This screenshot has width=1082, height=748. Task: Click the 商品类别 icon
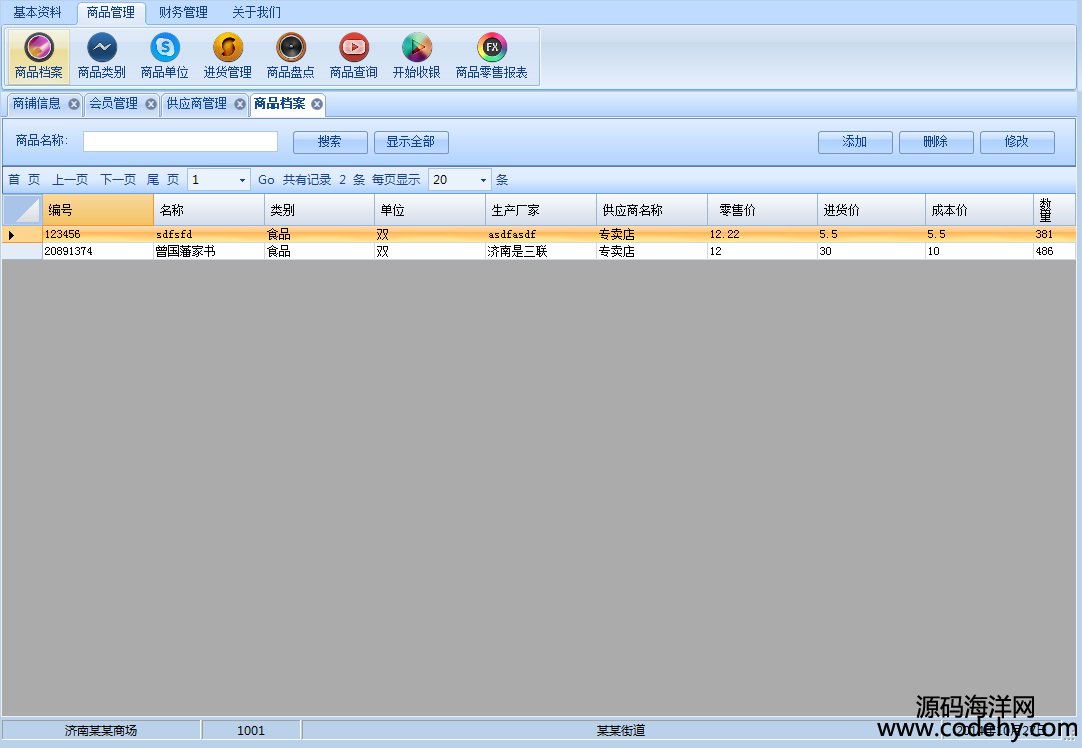click(102, 56)
